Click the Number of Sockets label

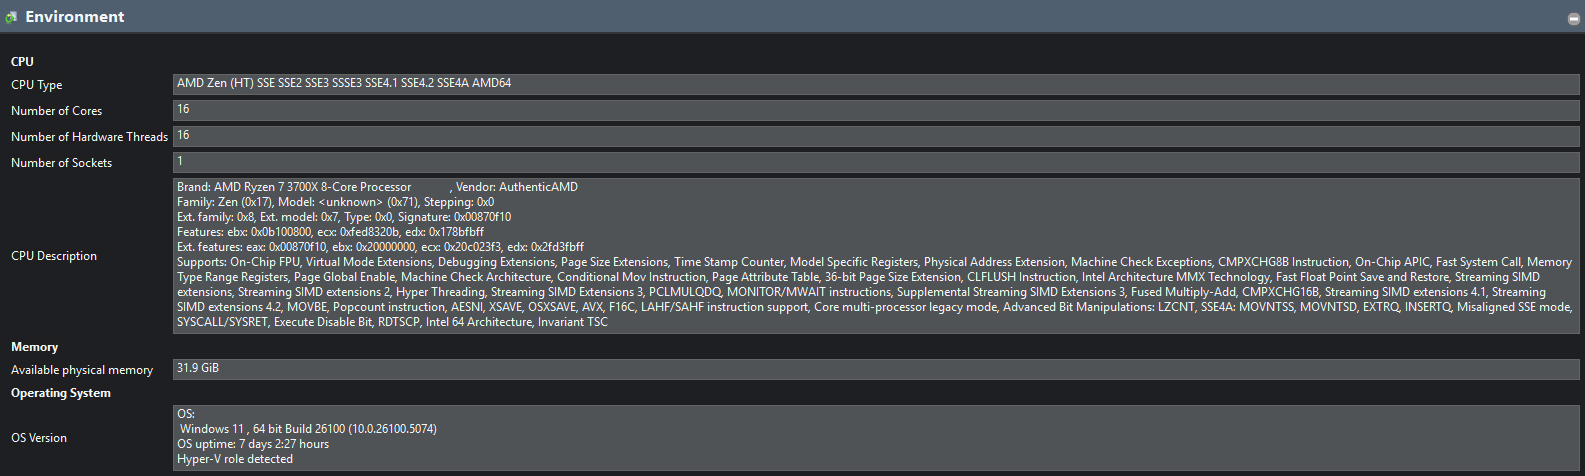(62, 163)
